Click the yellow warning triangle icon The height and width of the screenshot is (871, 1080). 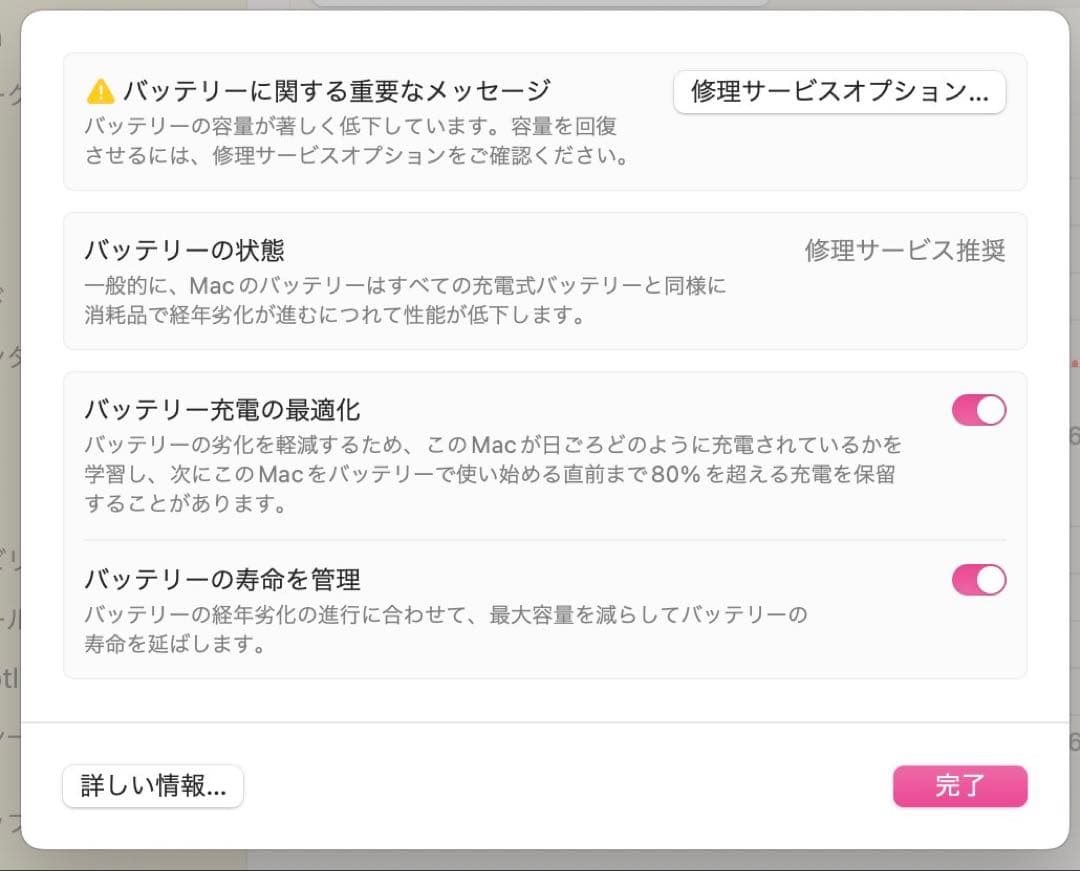coord(101,90)
